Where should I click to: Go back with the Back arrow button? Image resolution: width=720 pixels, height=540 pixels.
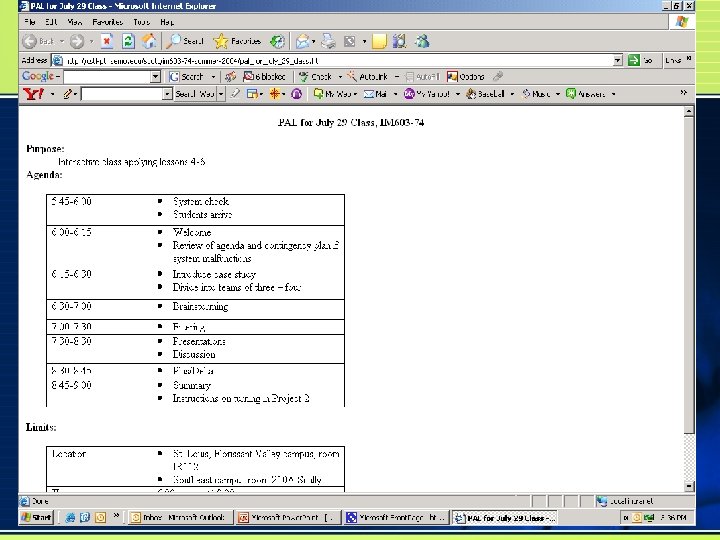[38, 41]
